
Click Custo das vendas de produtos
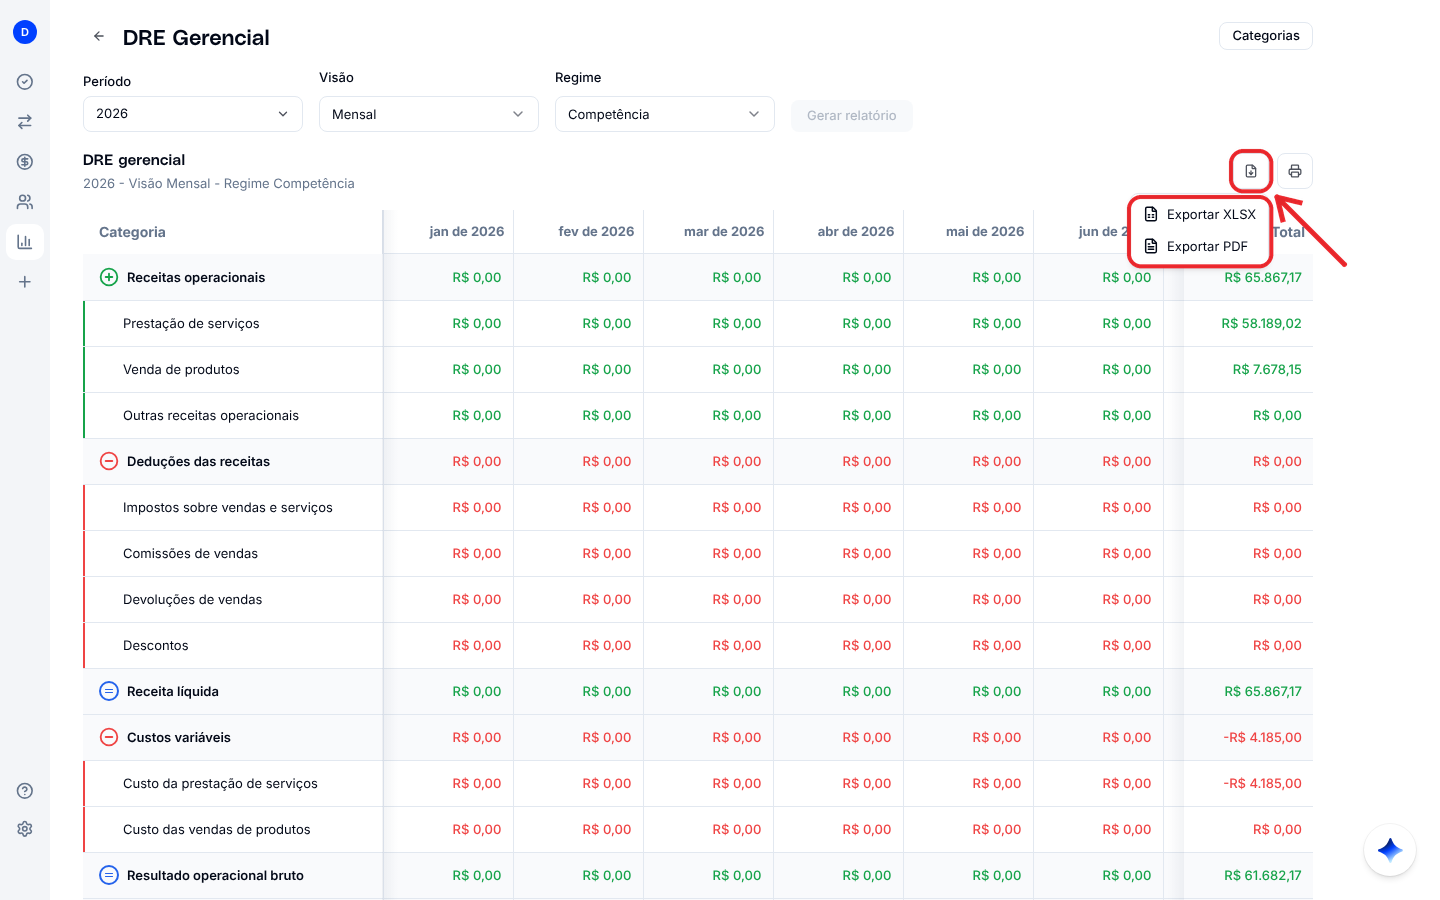point(217,829)
